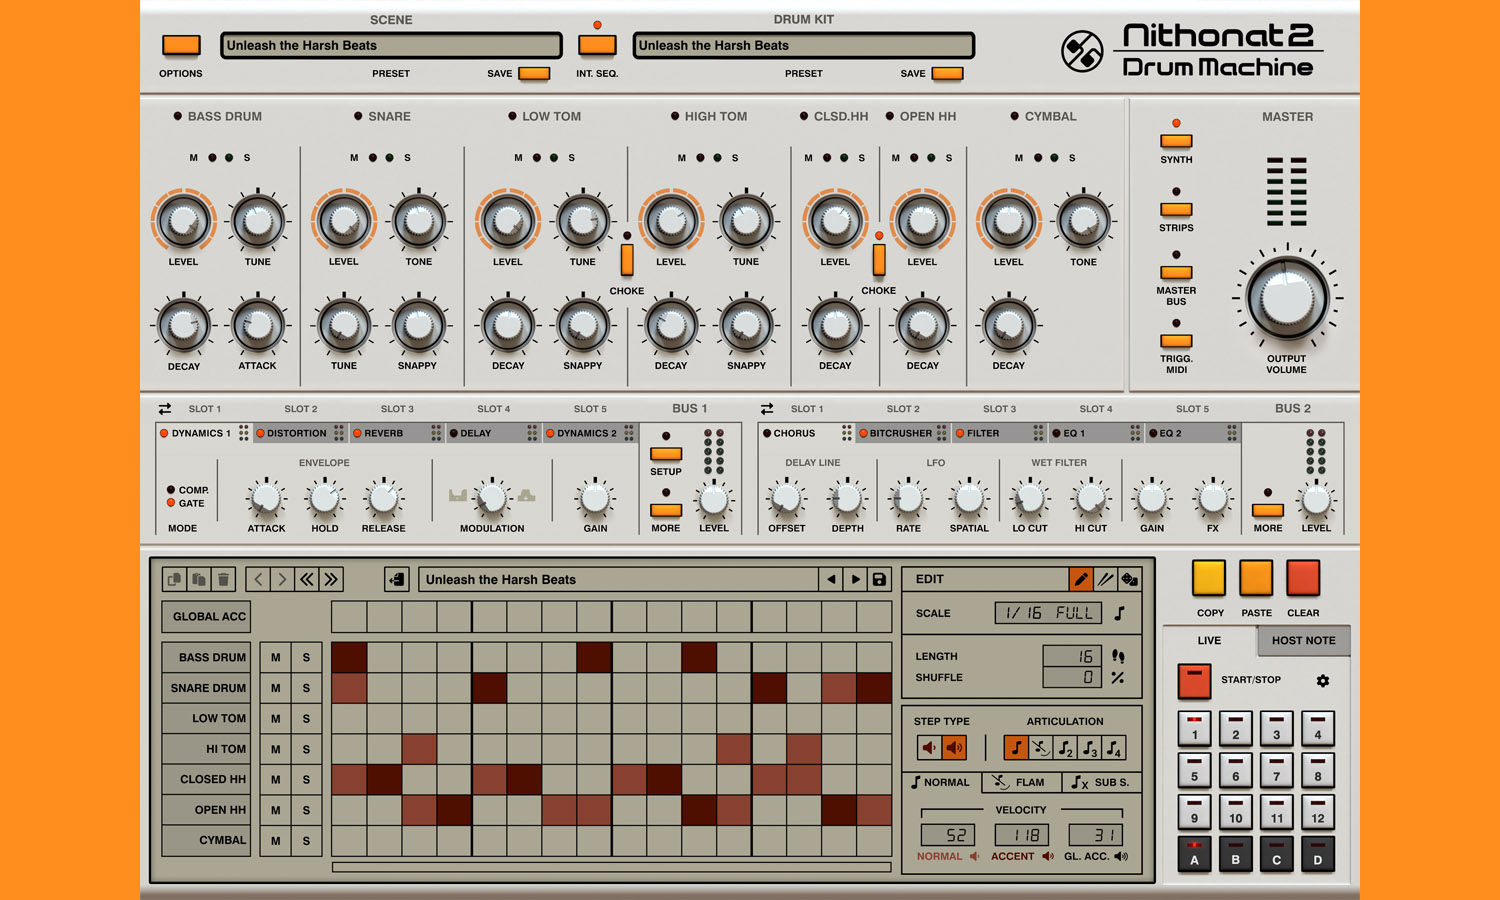Shift pattern one step left with single arrow
1500x900 pixels.
pos(258,579)
